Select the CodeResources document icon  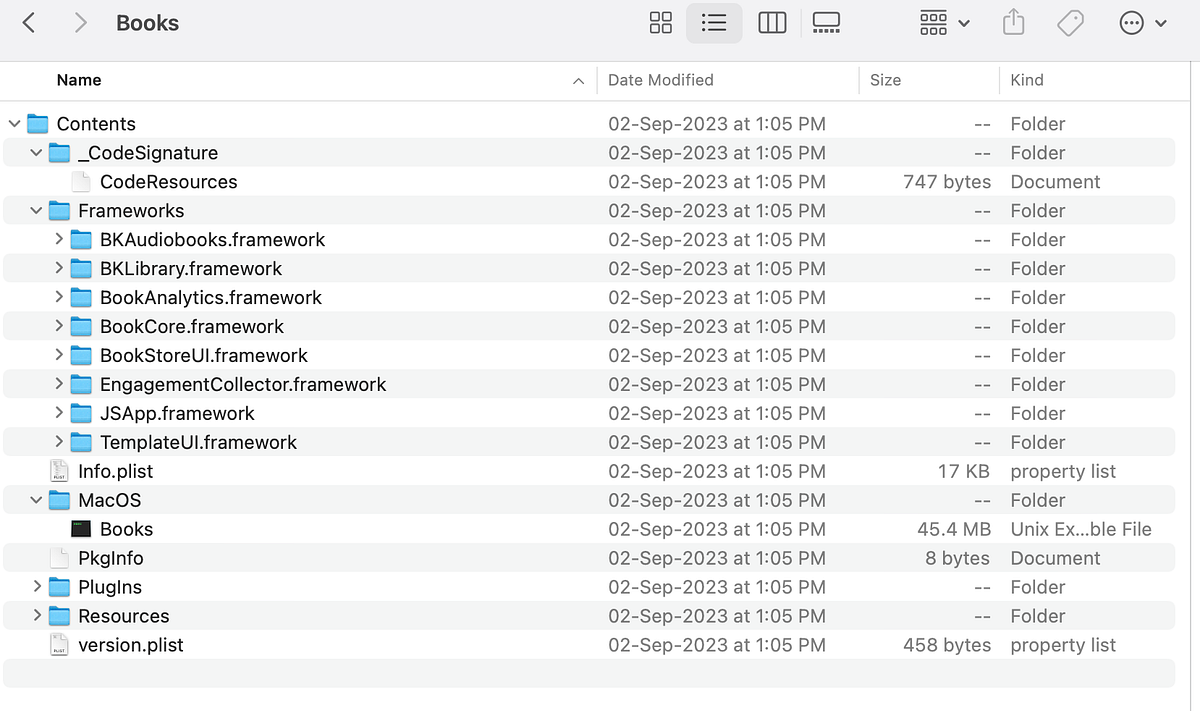[x=82, y=182]
